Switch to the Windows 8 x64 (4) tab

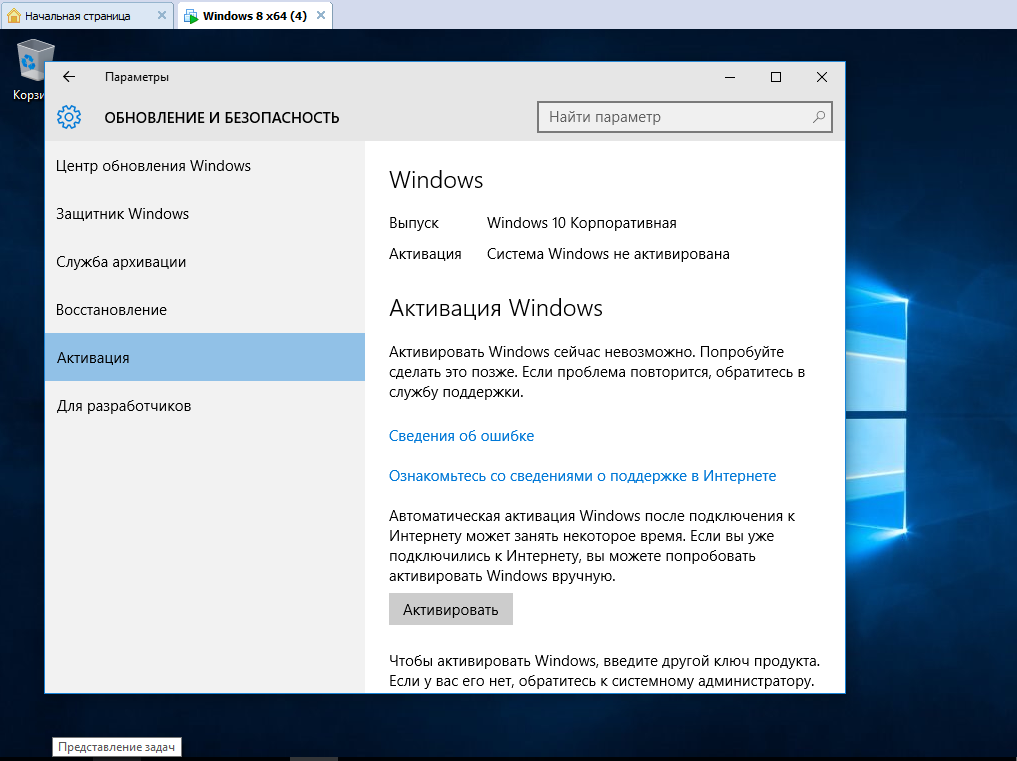pos(254,16)
